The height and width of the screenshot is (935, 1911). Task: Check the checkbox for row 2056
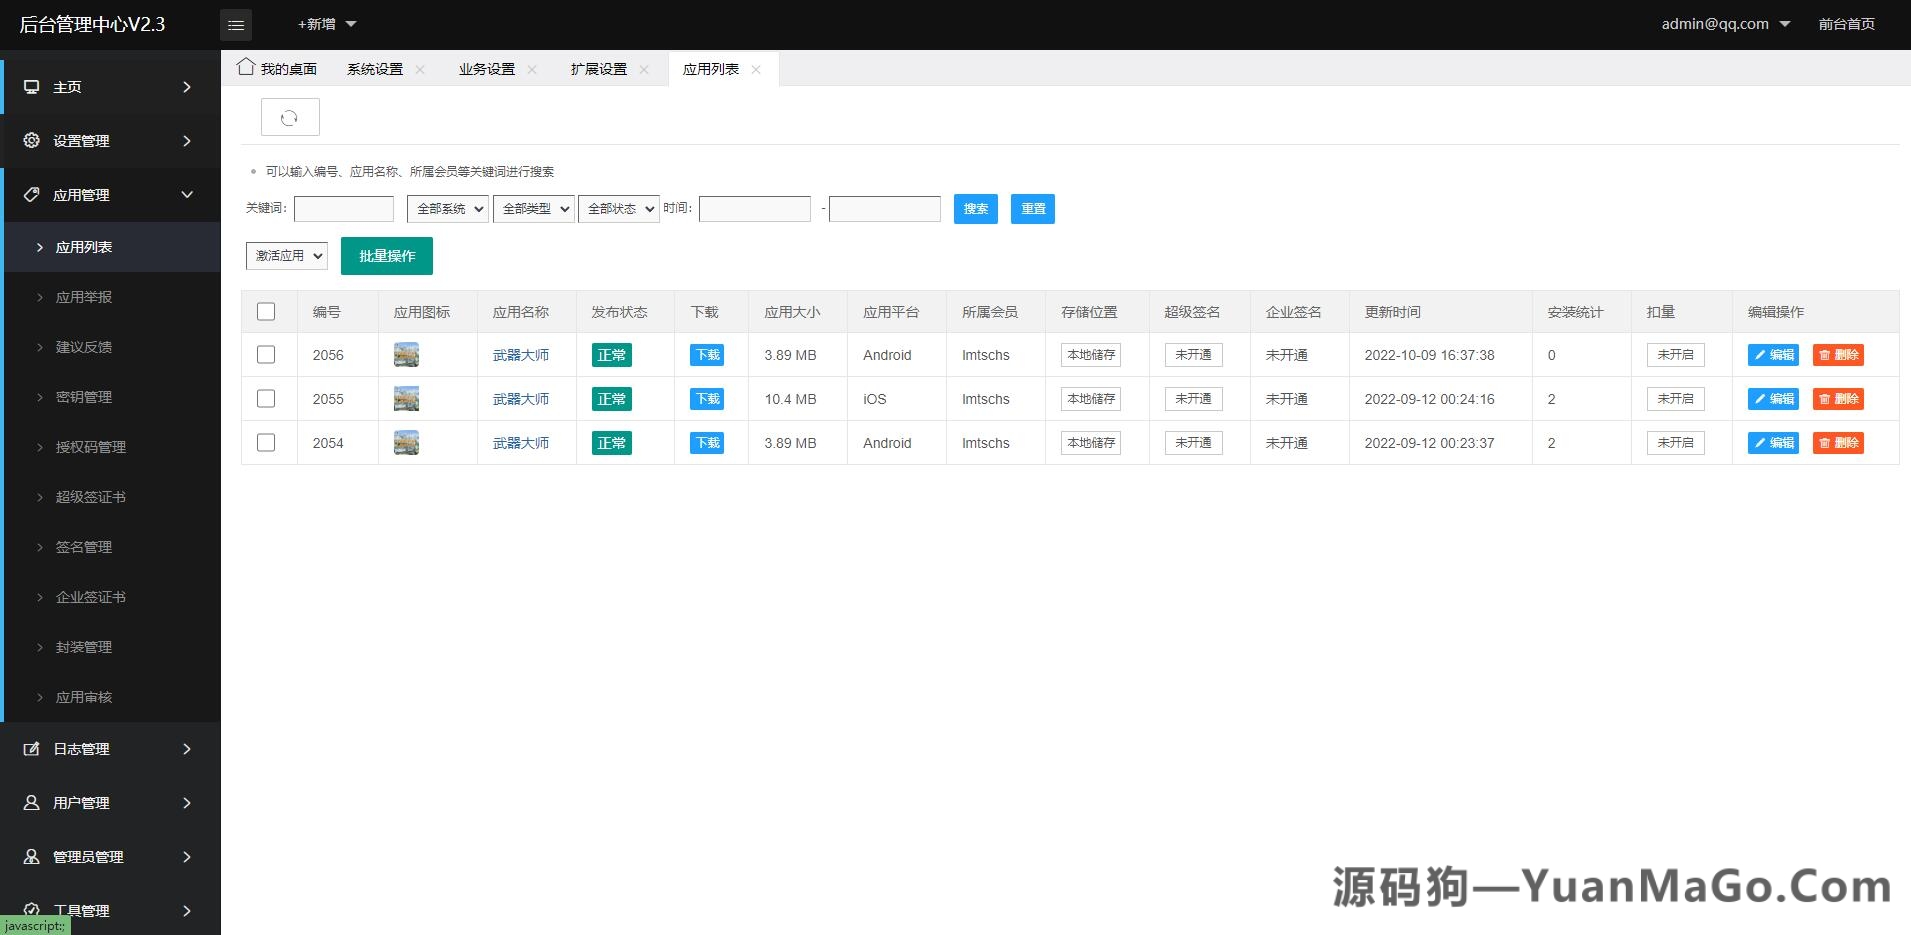[266, 354]
